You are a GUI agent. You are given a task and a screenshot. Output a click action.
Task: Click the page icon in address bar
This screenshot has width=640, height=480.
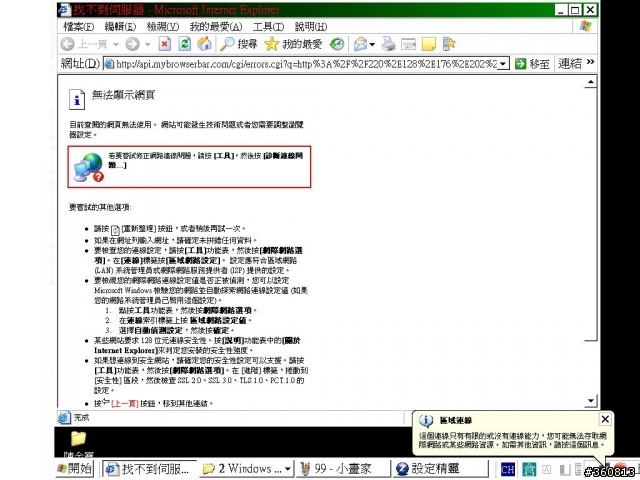point(109,64)
